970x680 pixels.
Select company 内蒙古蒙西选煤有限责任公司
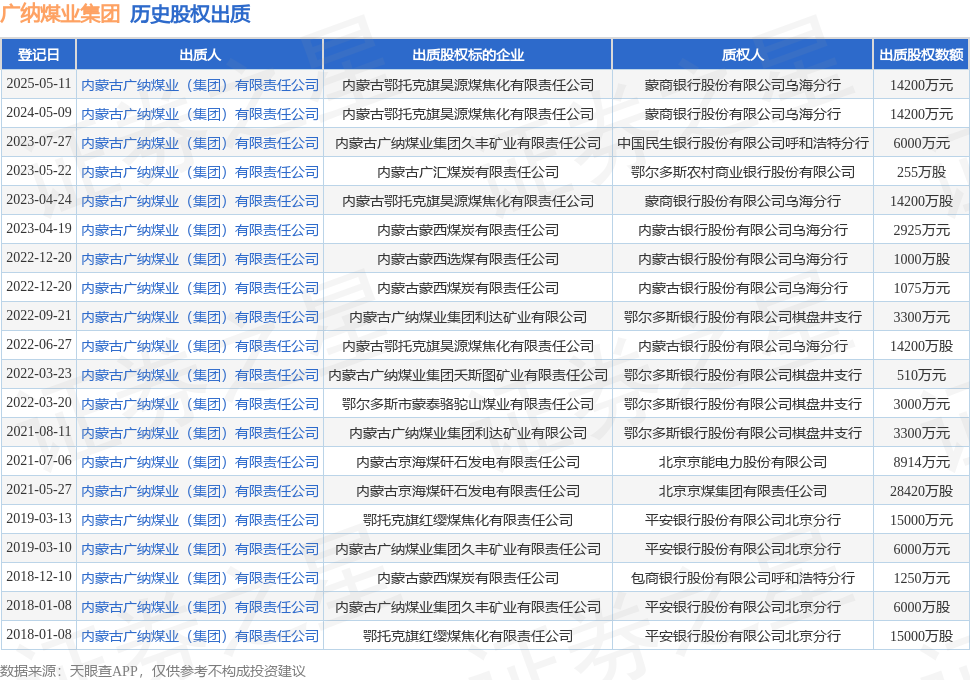(x=468, y=259)
